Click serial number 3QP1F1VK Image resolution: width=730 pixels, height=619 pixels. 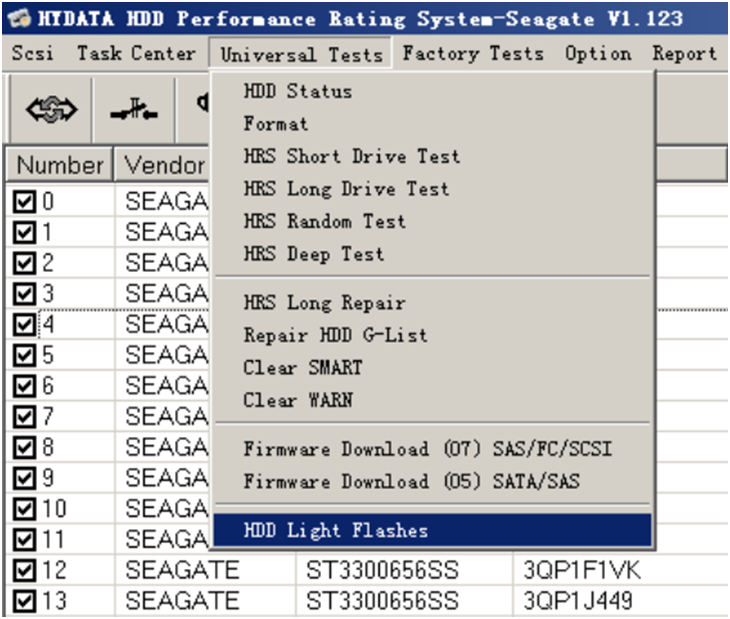pyautogui.click(x=582, y=570)
